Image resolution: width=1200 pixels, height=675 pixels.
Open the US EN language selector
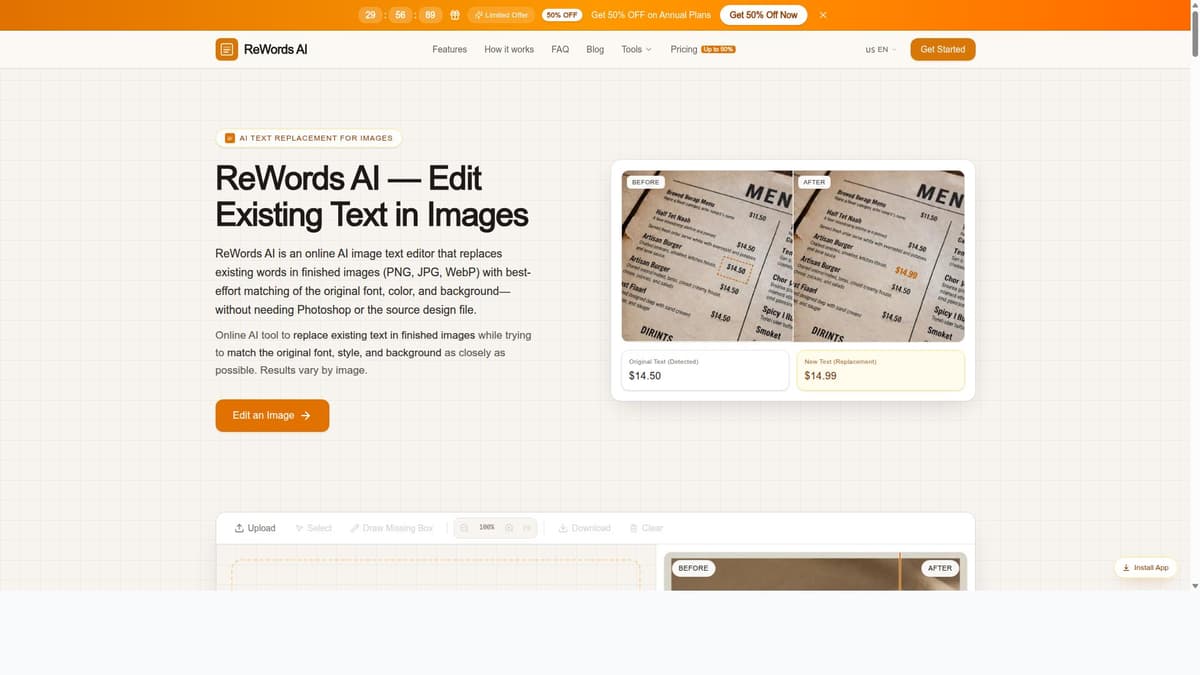pos(881,49)
